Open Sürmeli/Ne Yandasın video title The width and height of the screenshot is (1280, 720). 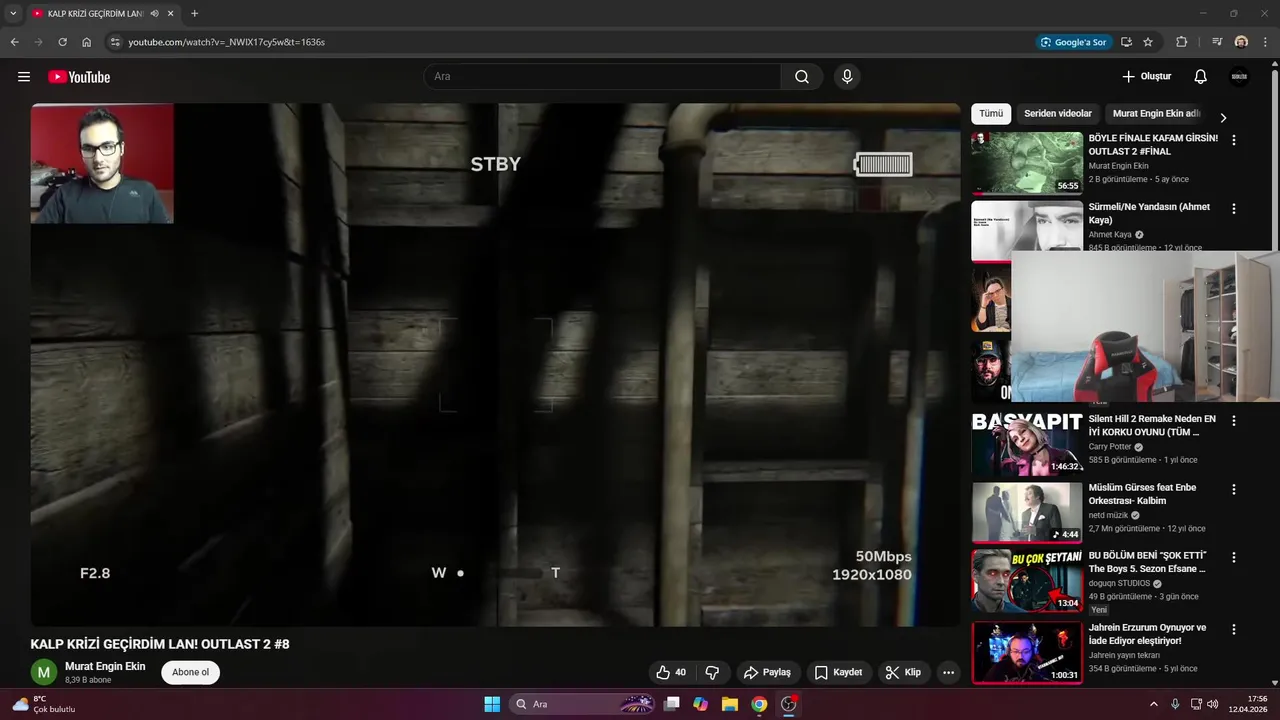coord(1149,213)
